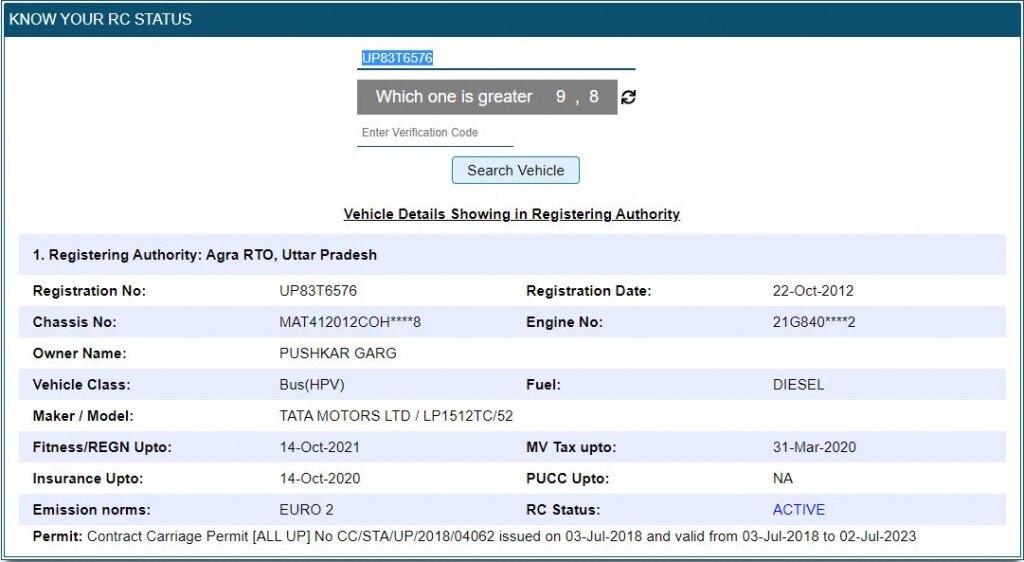The width and height of the screenshot is (1024, 562).
Task: Click the 'Engine No:' label
Action: (564, 322)
